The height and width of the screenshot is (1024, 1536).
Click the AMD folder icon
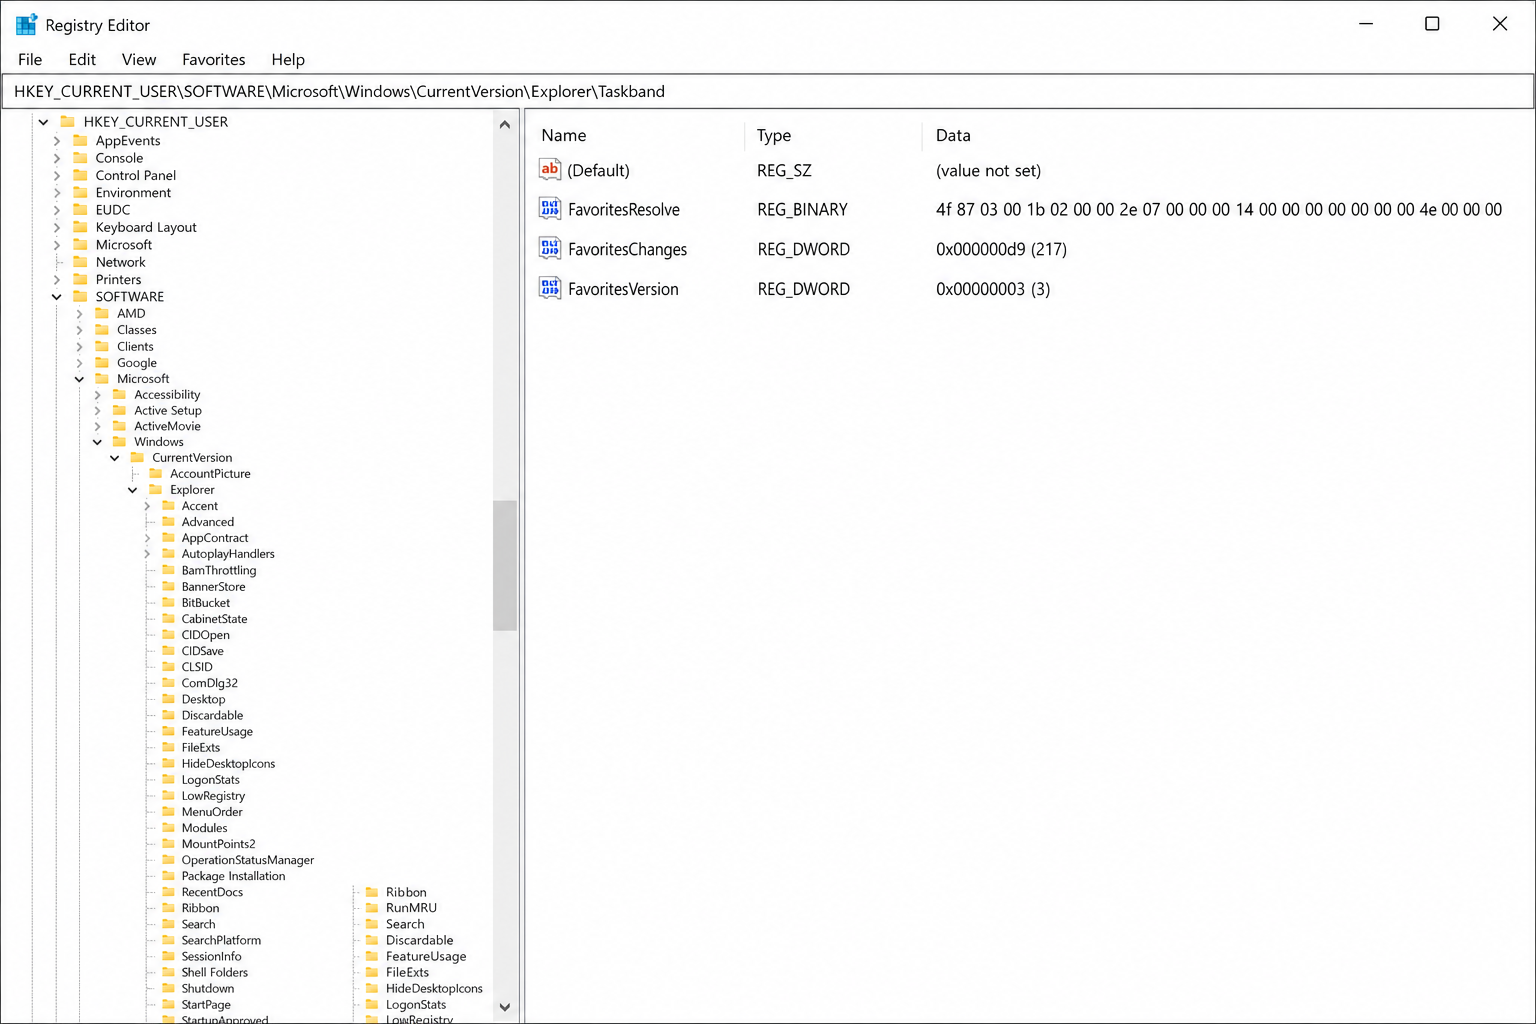[102, 313]
